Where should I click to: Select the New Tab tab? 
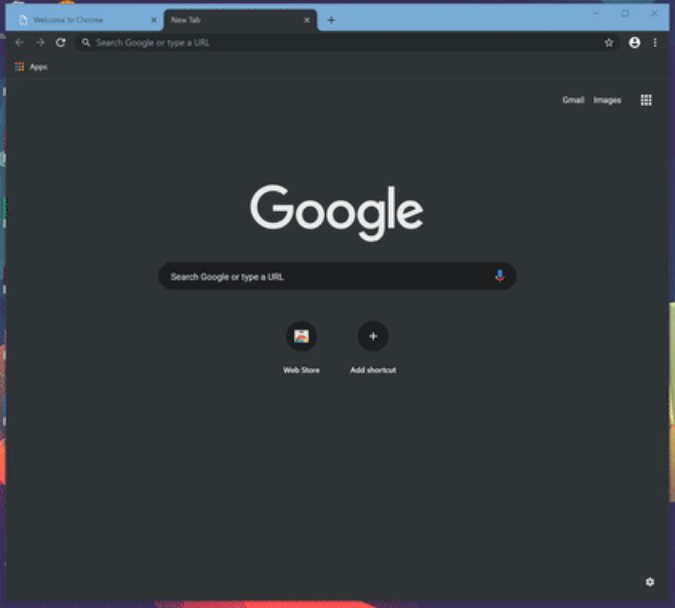point(240,20)
